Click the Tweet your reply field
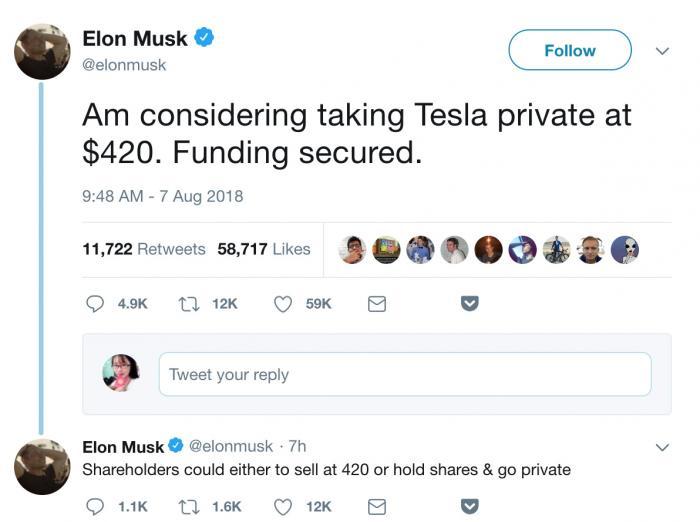The height and width of the screenshot is (522, 700). click(405, 374)
